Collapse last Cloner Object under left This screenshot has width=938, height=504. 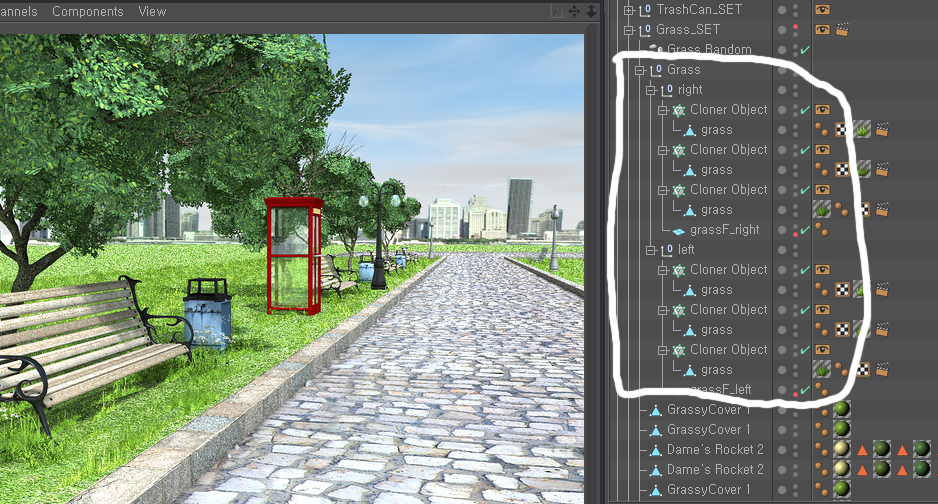(662, 350)
